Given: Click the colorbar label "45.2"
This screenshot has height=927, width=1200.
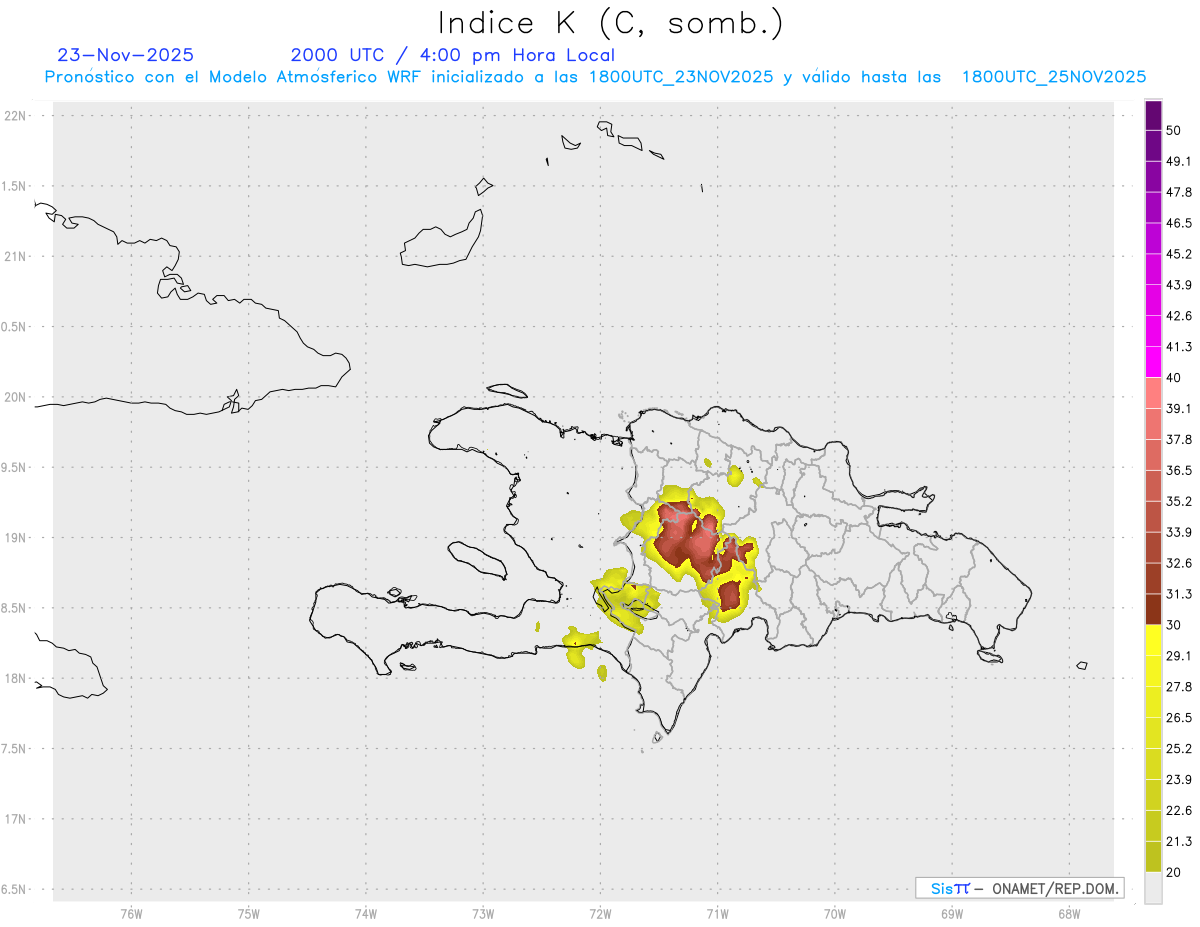Looking at the screenshot, I should [1179, 254].
